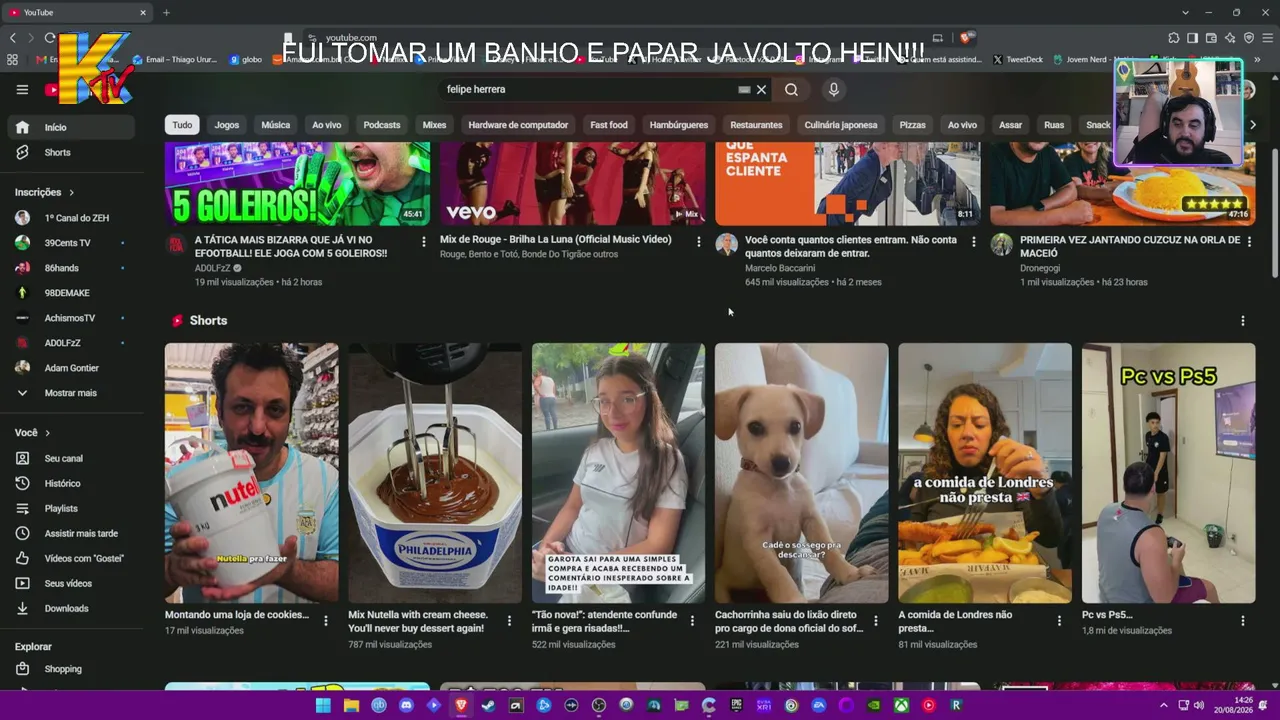Open Vídeos com "Gostei" list
1280x720 pixels.
[x=70, y=558]
